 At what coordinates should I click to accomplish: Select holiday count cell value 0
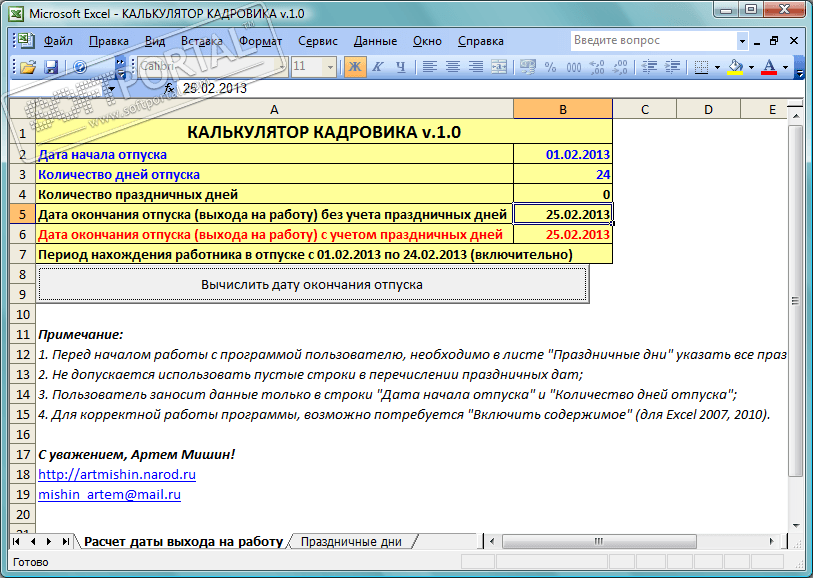pos(563,194)
